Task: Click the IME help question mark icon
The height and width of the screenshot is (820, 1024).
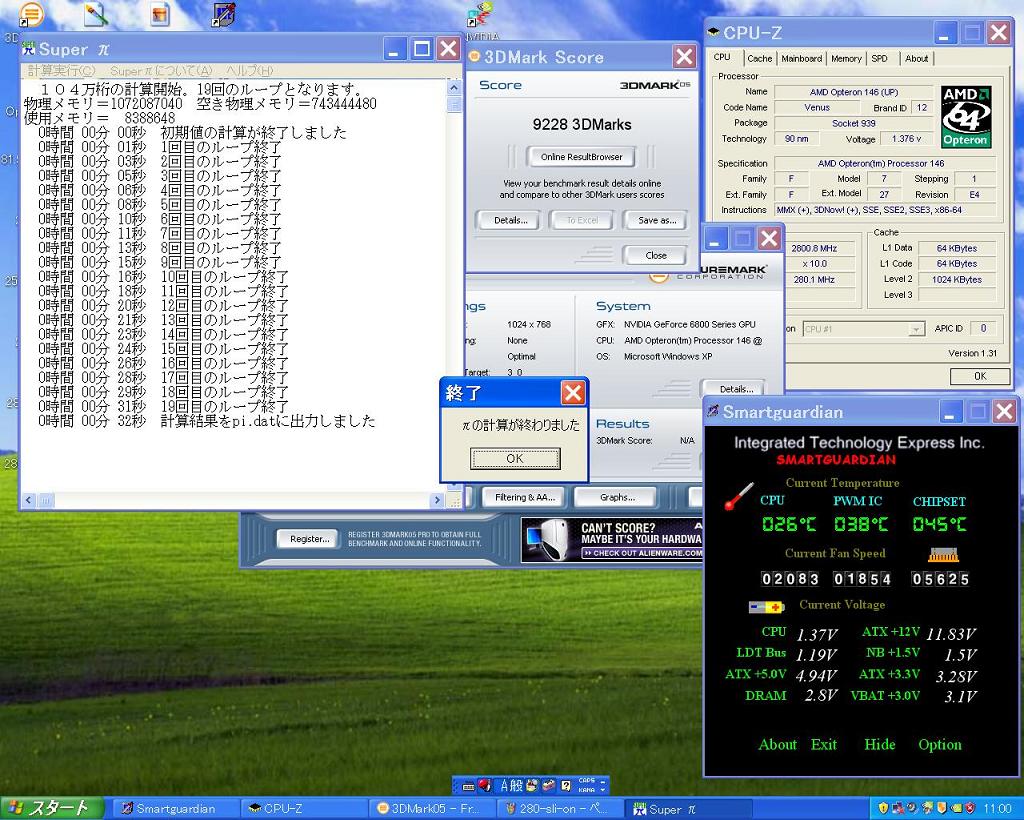Action: click(566, 785)
